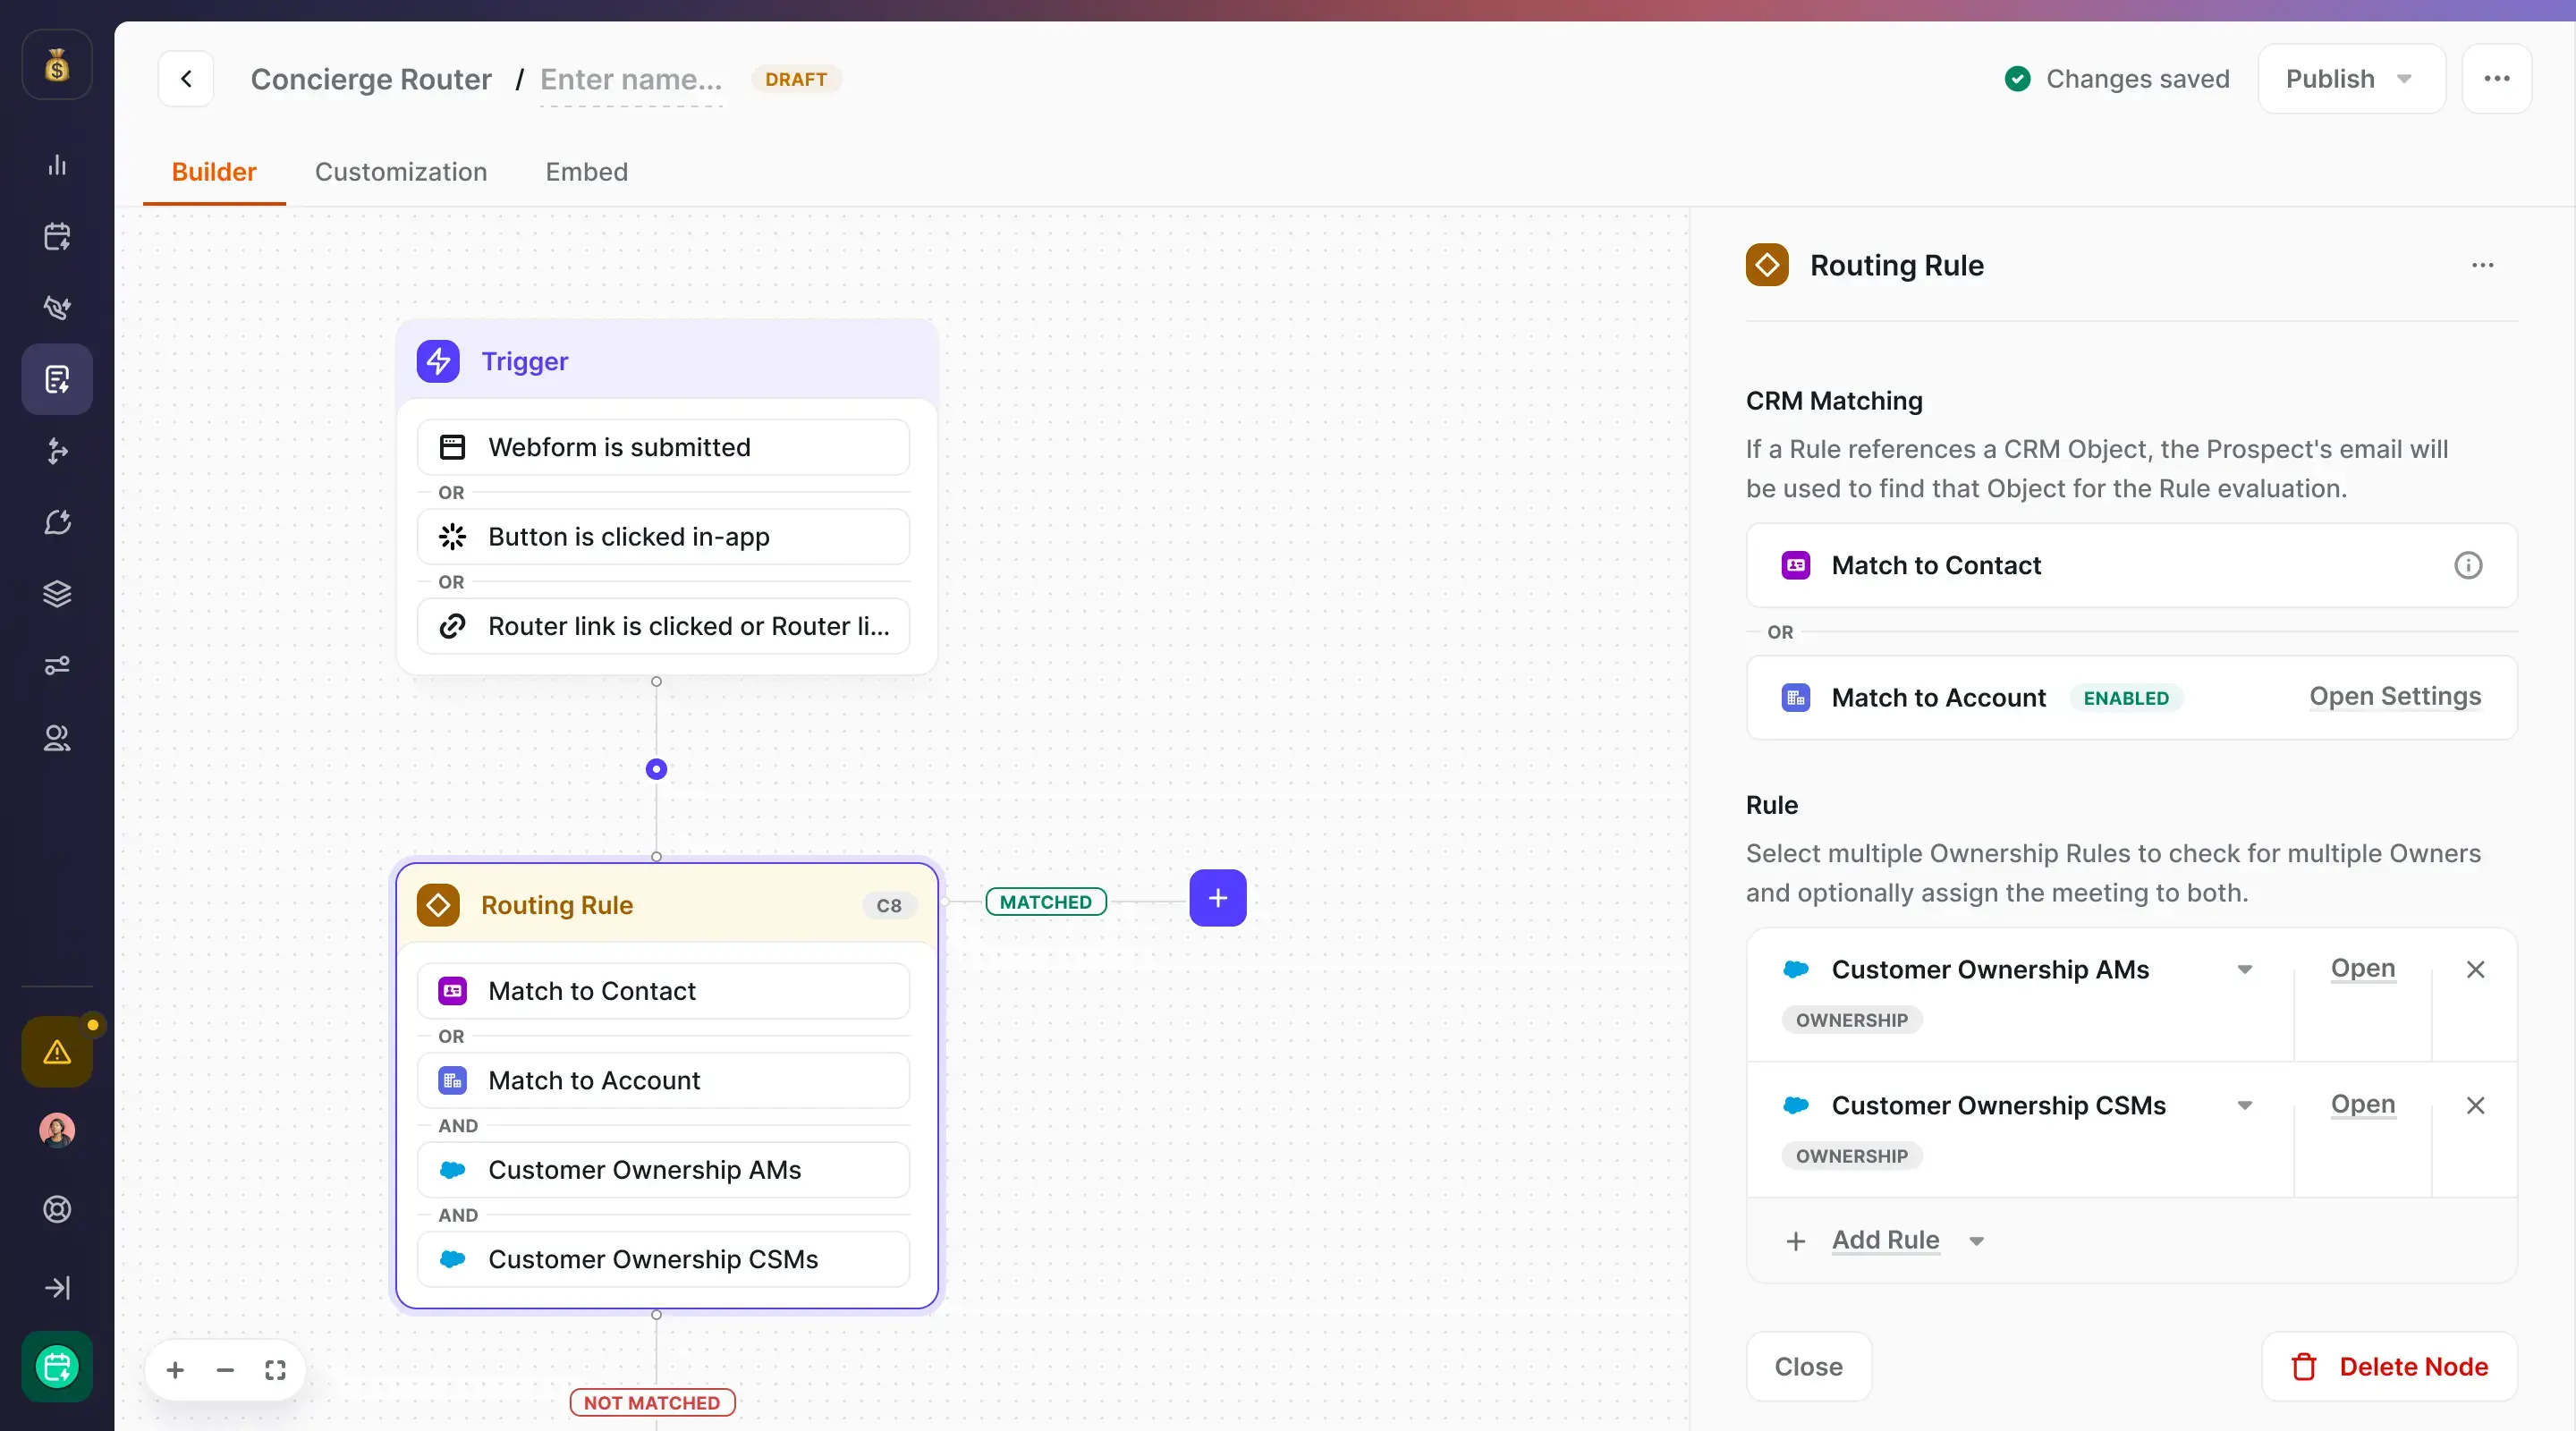The width and height of the screenshot is (2576, 1431).
Task: Expand the Customer Ownership AMs dropdown
Action: point(2244,970)
